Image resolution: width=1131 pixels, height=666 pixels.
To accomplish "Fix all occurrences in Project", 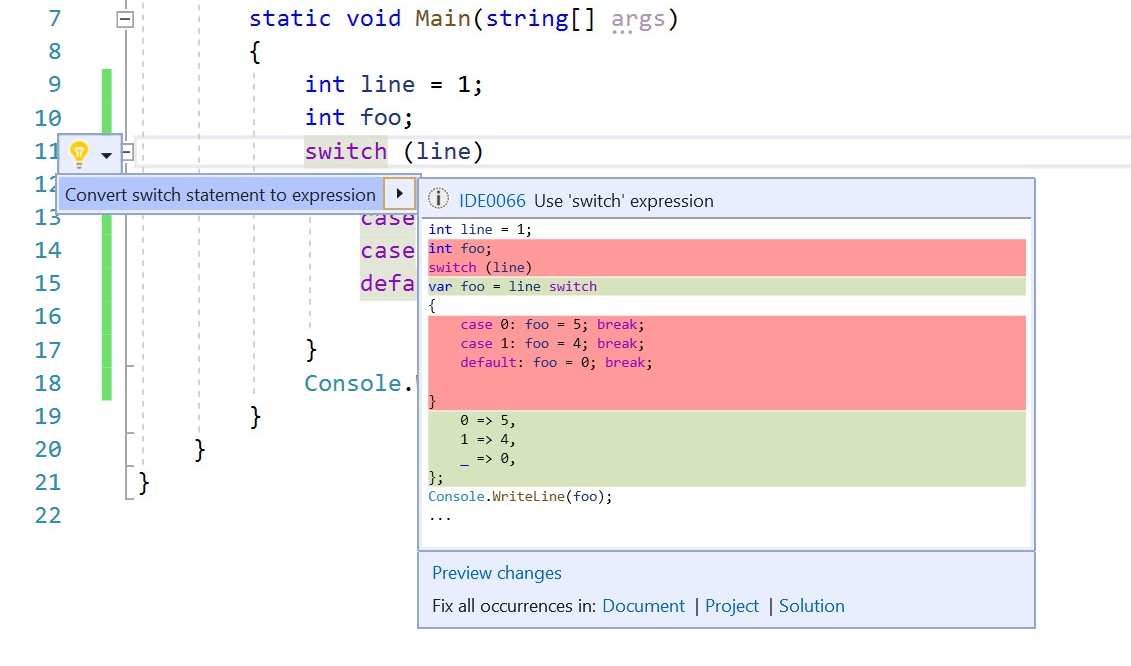I will click(x=732, y=606).
